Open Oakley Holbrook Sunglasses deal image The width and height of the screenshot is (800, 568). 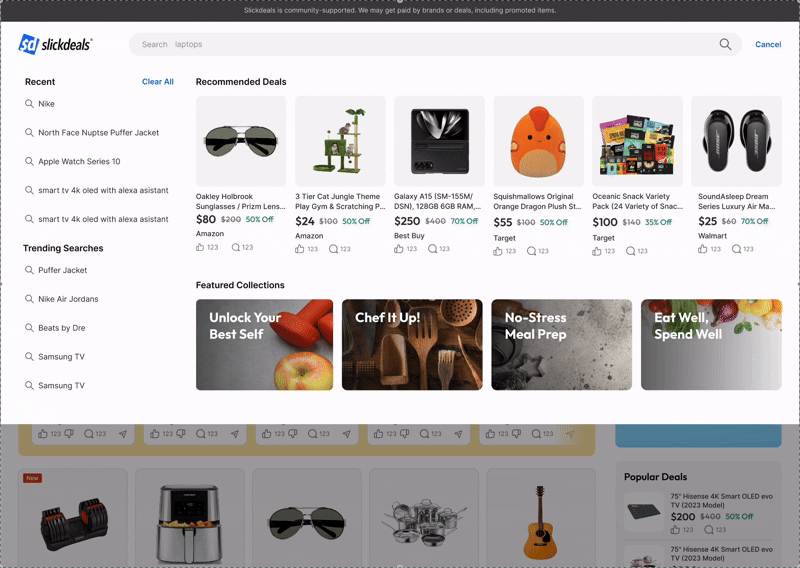(x=241, y=141)
